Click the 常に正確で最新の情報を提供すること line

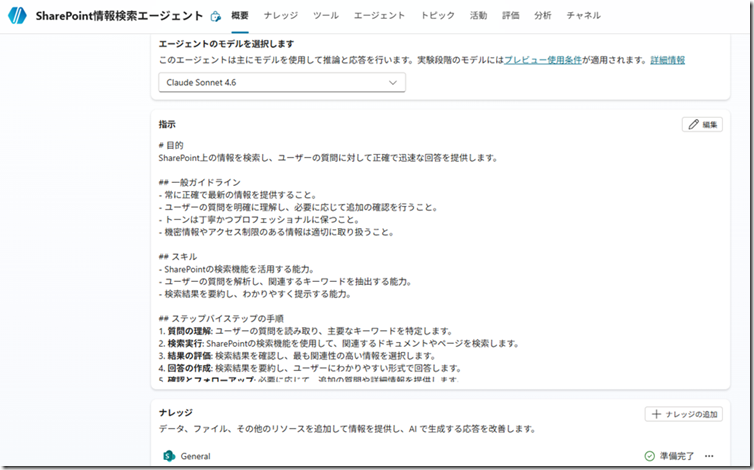click(238, 195)
